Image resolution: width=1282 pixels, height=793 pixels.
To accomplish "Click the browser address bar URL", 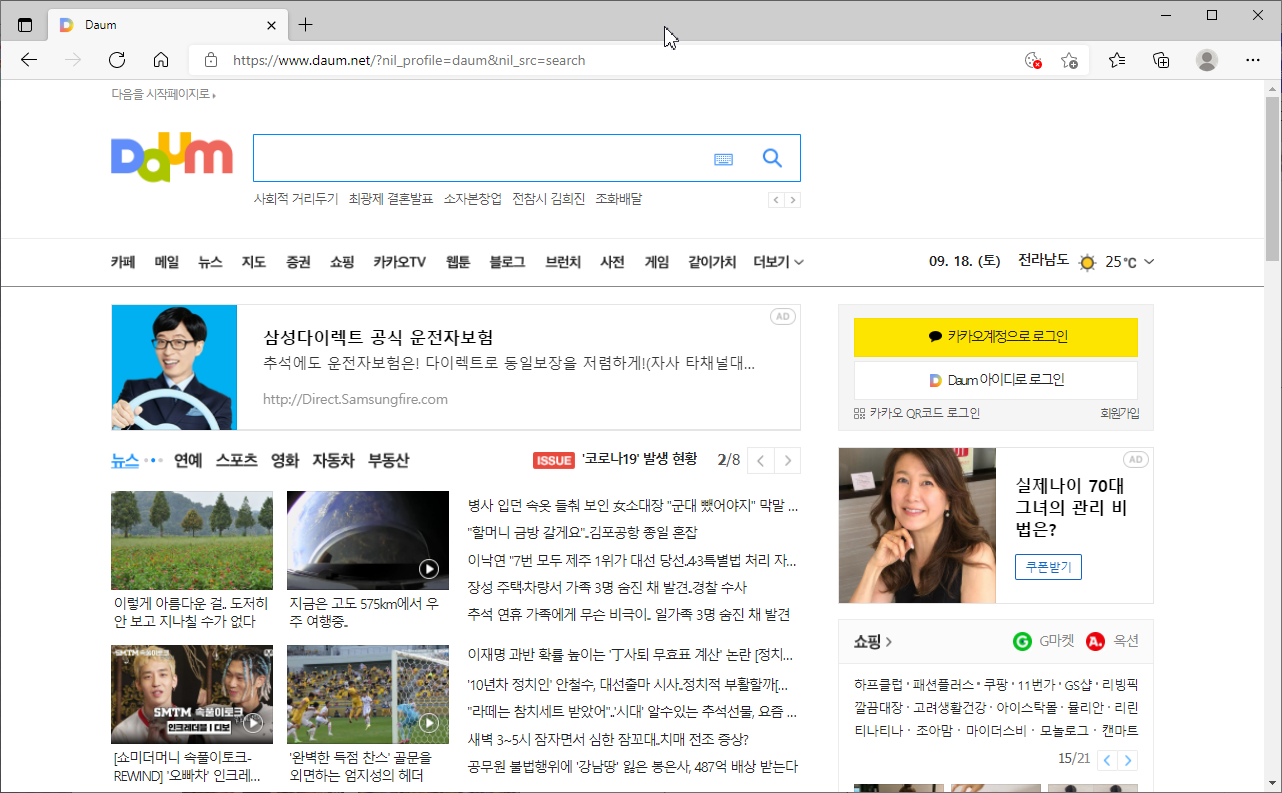I will (409, 60).
